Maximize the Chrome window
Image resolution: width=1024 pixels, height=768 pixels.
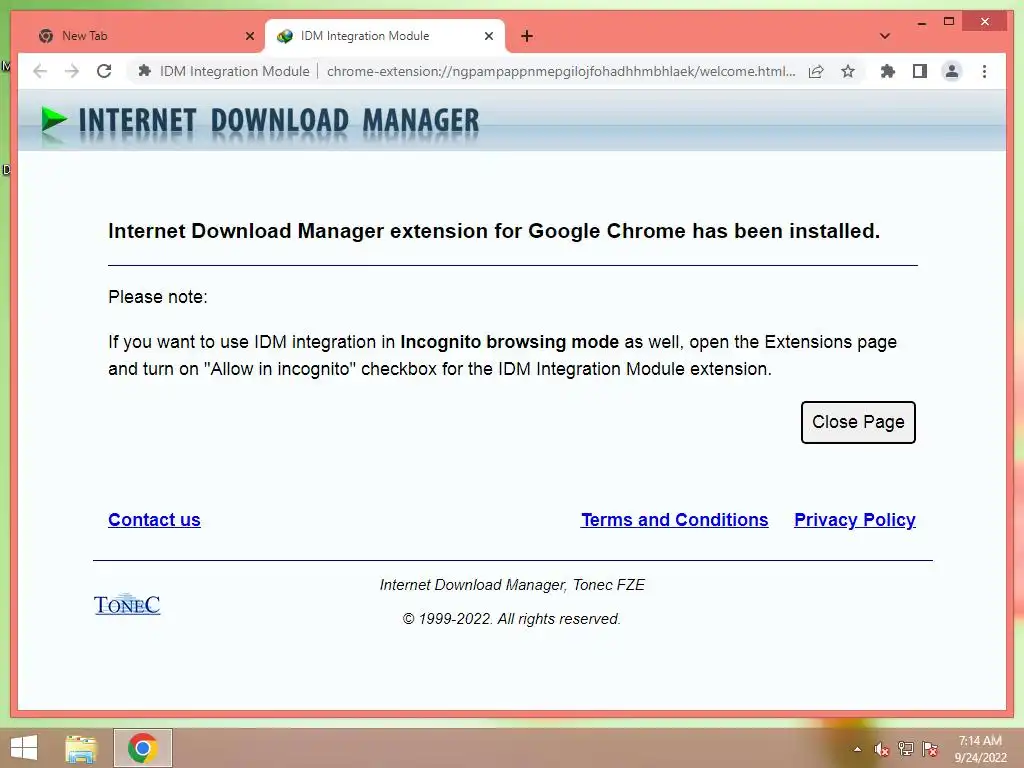click(x=949, y=22)
